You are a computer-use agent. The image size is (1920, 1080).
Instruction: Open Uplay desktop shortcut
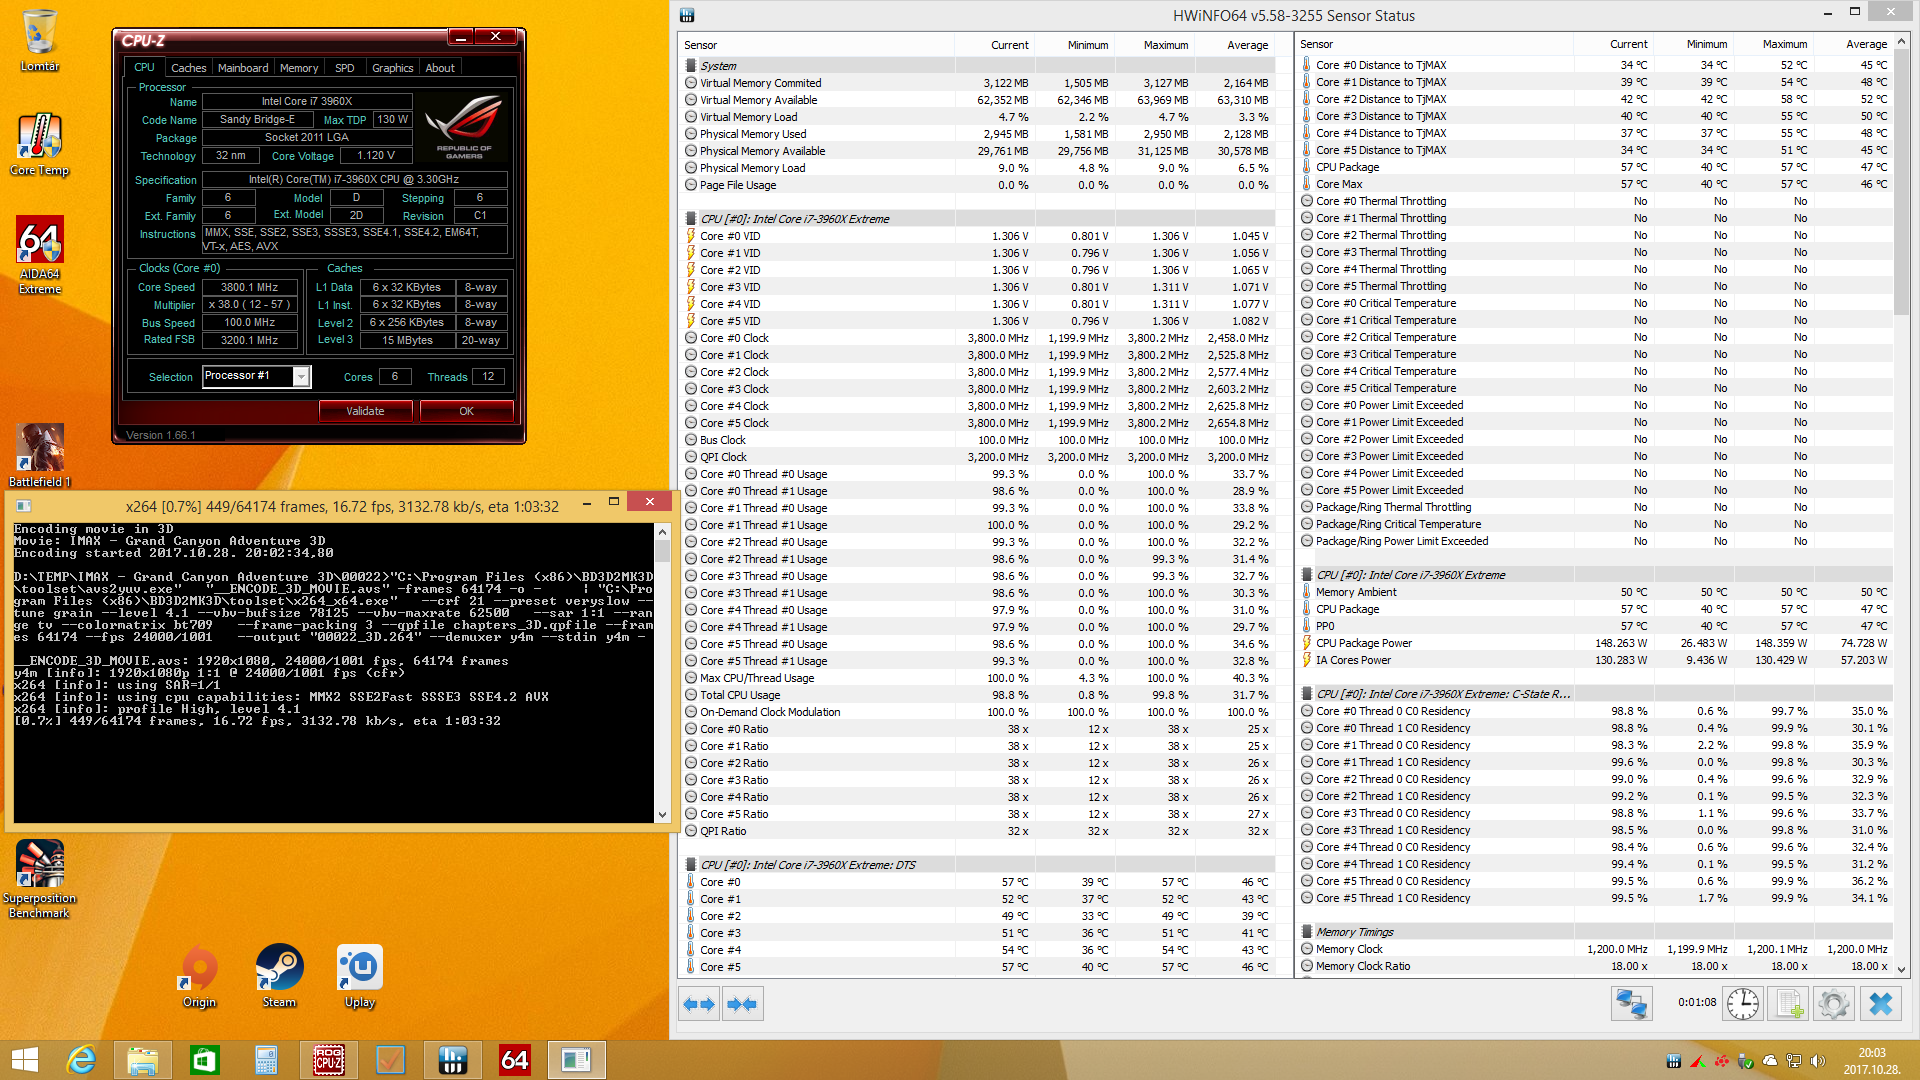click(359, 976)
